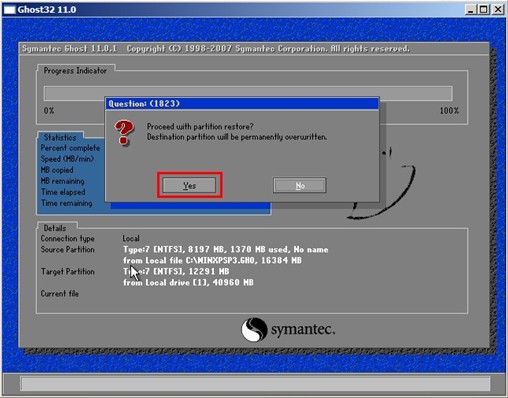Click the Symantec Ghost copyright header
Viewport: 508px width, 398px height.
[x=216, y=49]
